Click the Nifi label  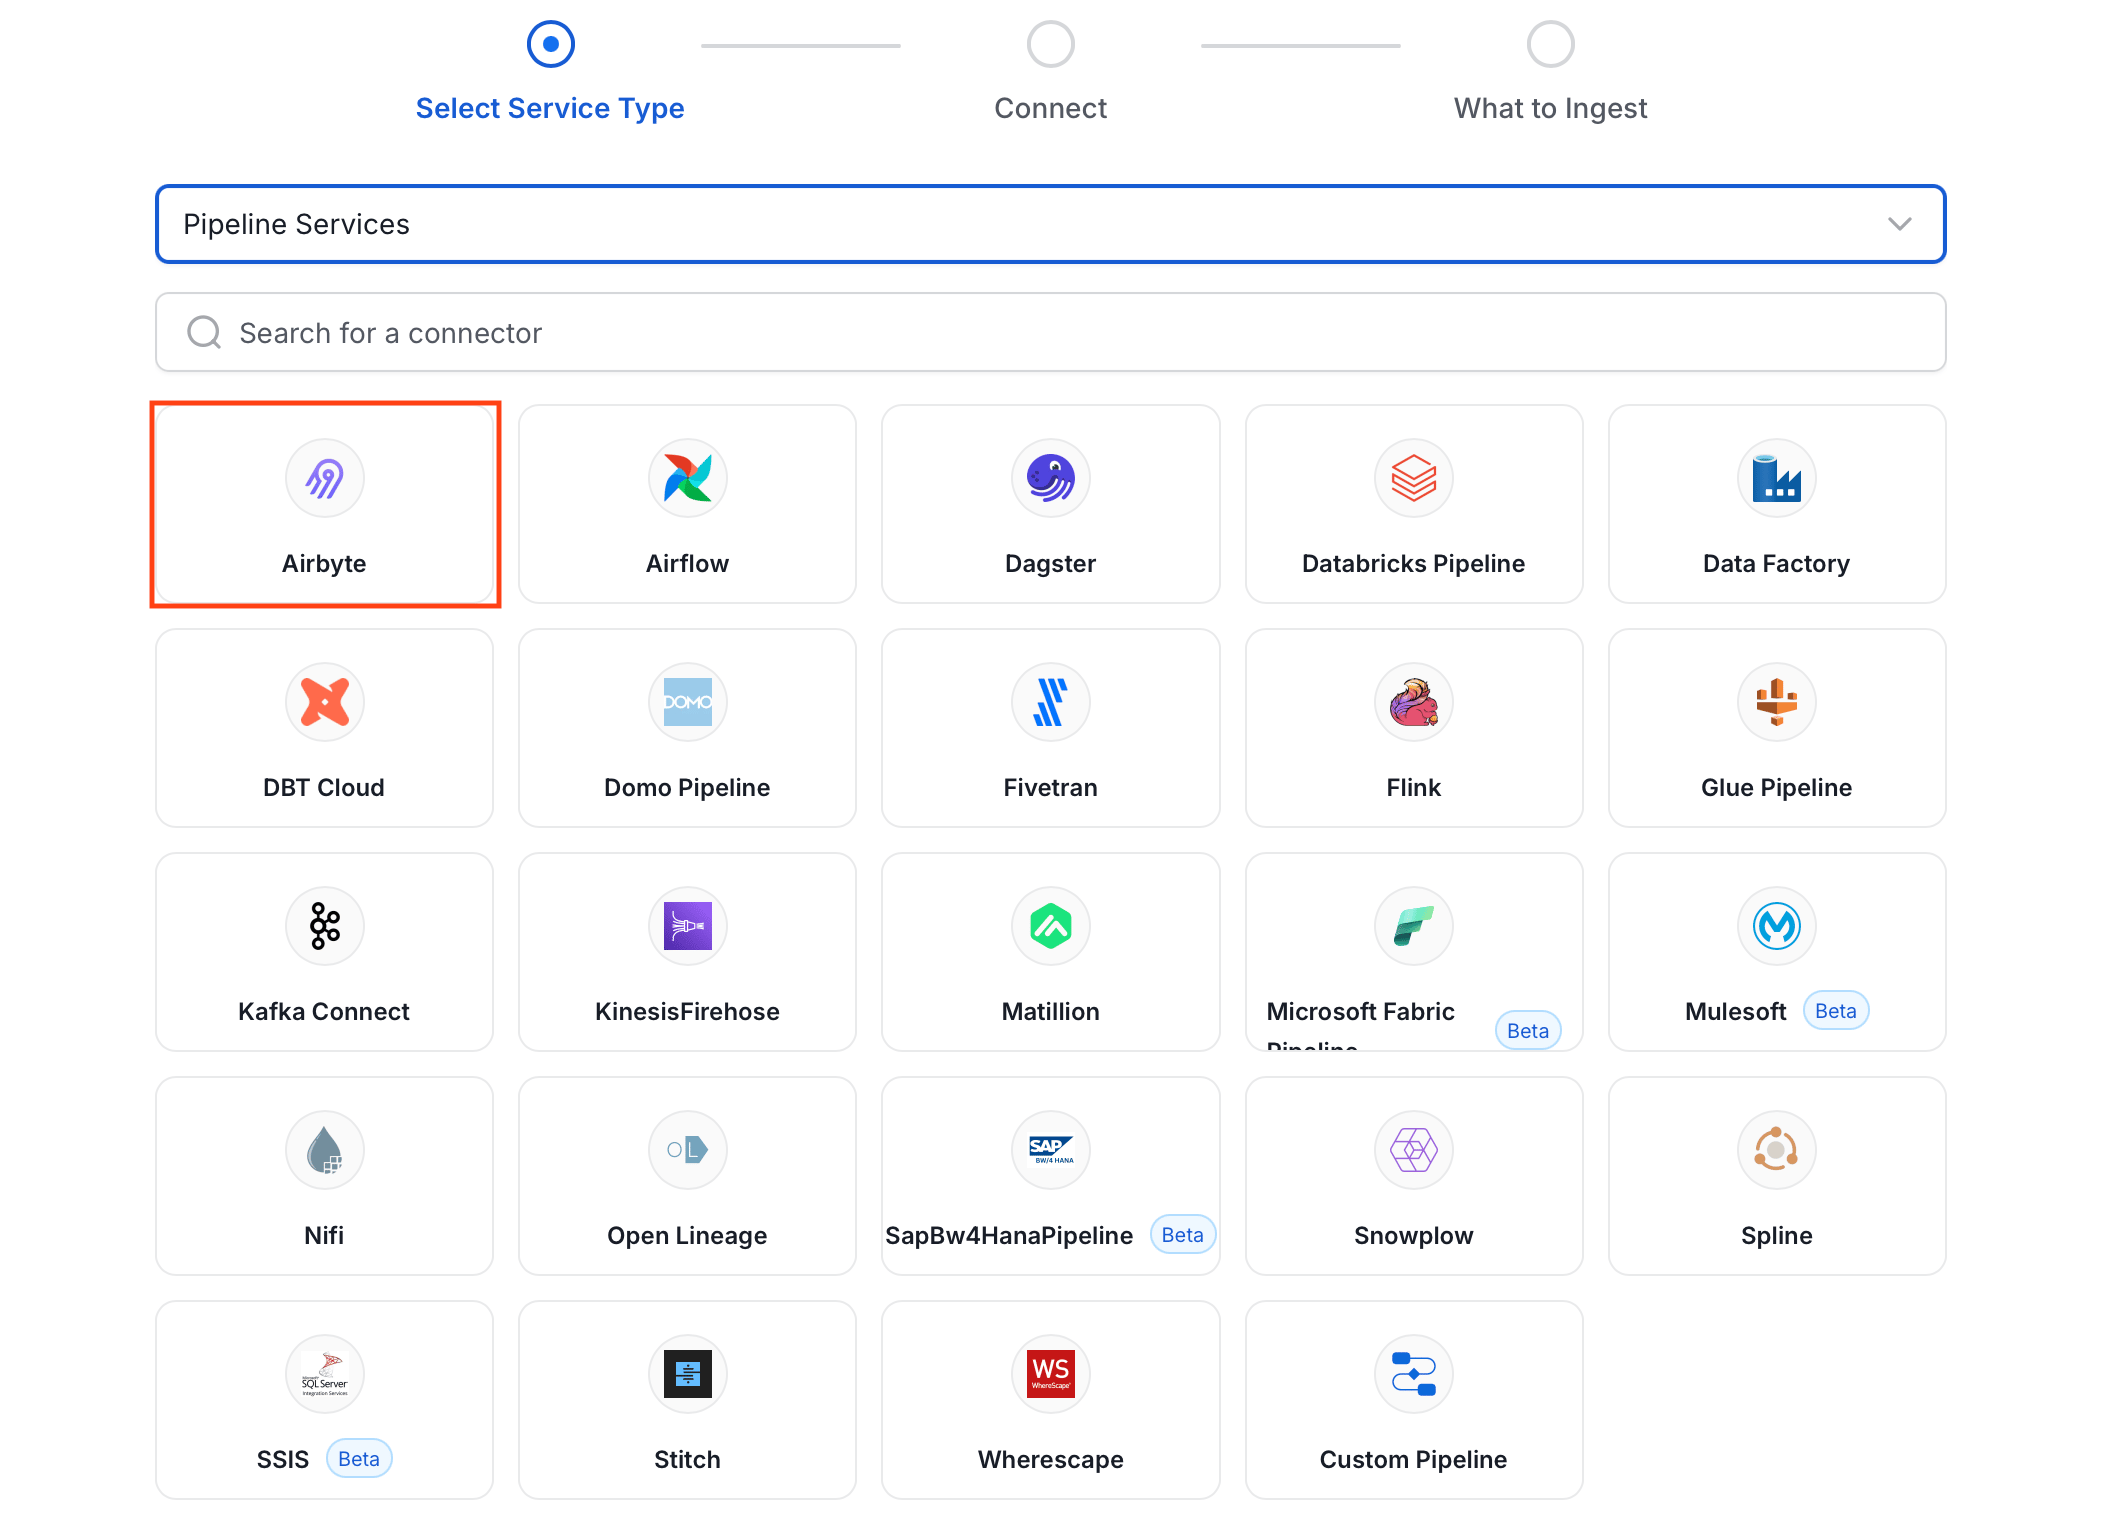pyautogui.click(x=324, y=1235)
